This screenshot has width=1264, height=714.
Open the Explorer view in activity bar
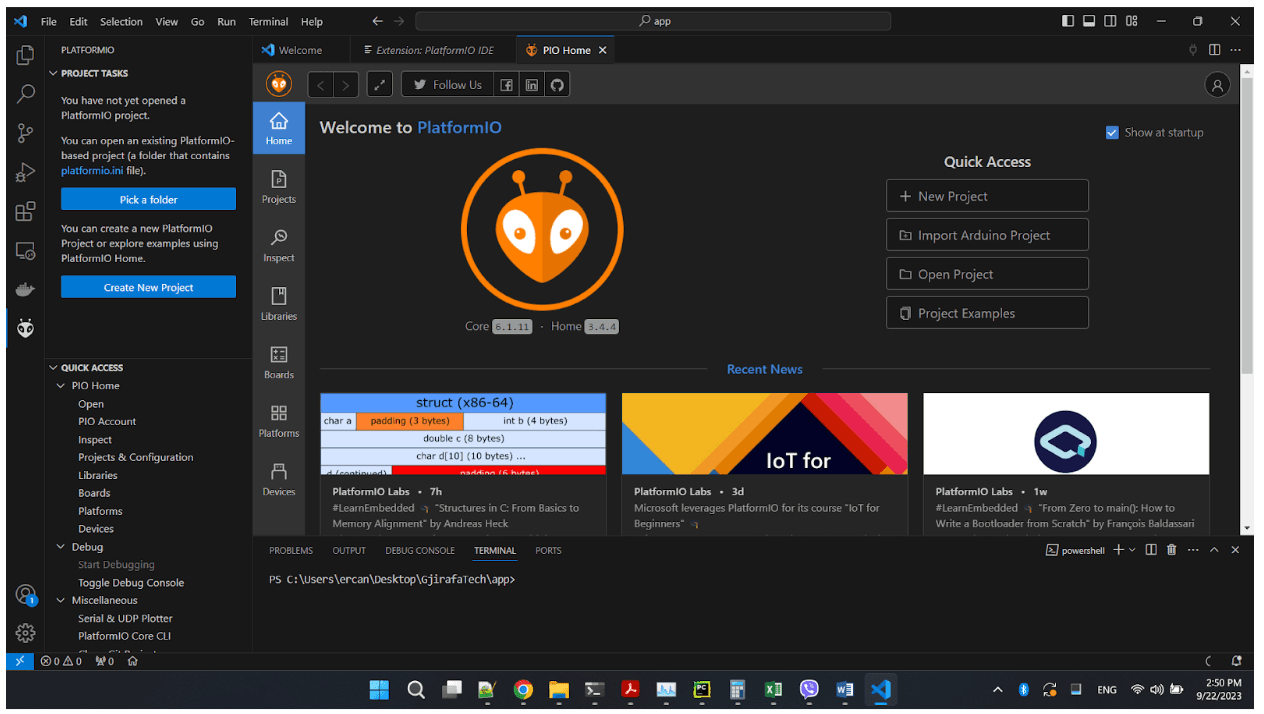(x=26, y=56)
